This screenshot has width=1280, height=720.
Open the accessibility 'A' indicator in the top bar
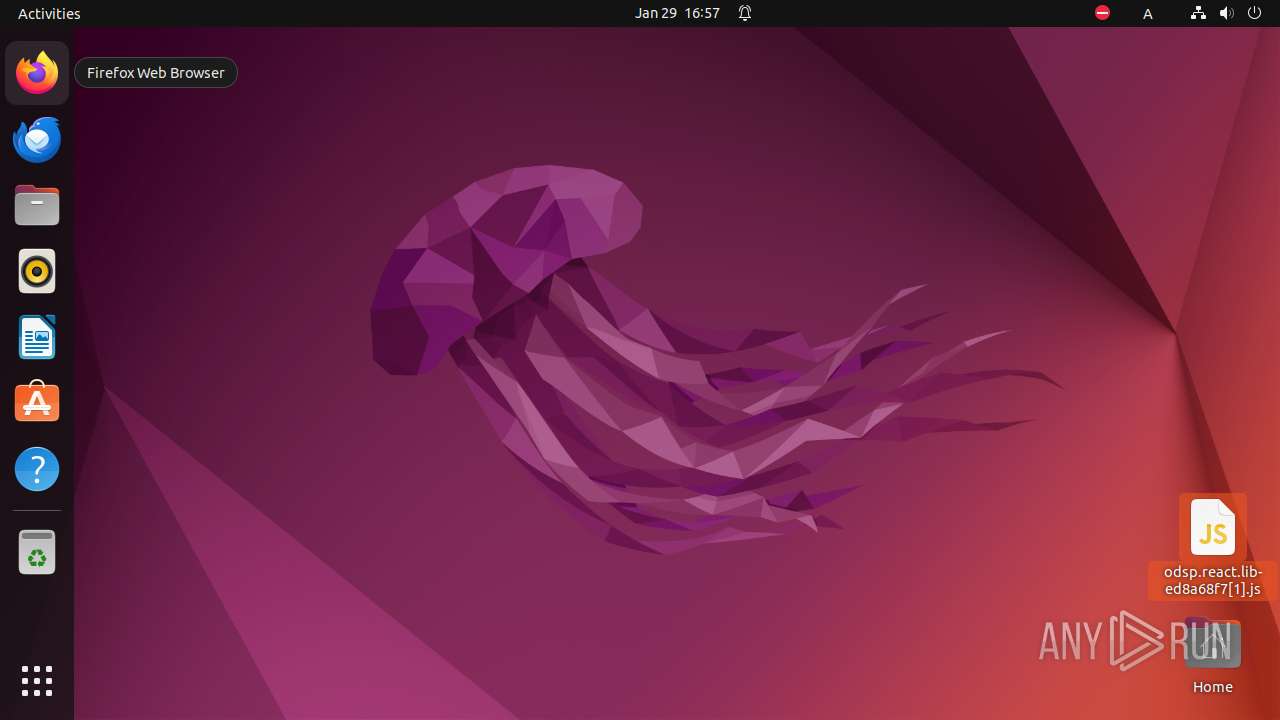coord(1148,13)
